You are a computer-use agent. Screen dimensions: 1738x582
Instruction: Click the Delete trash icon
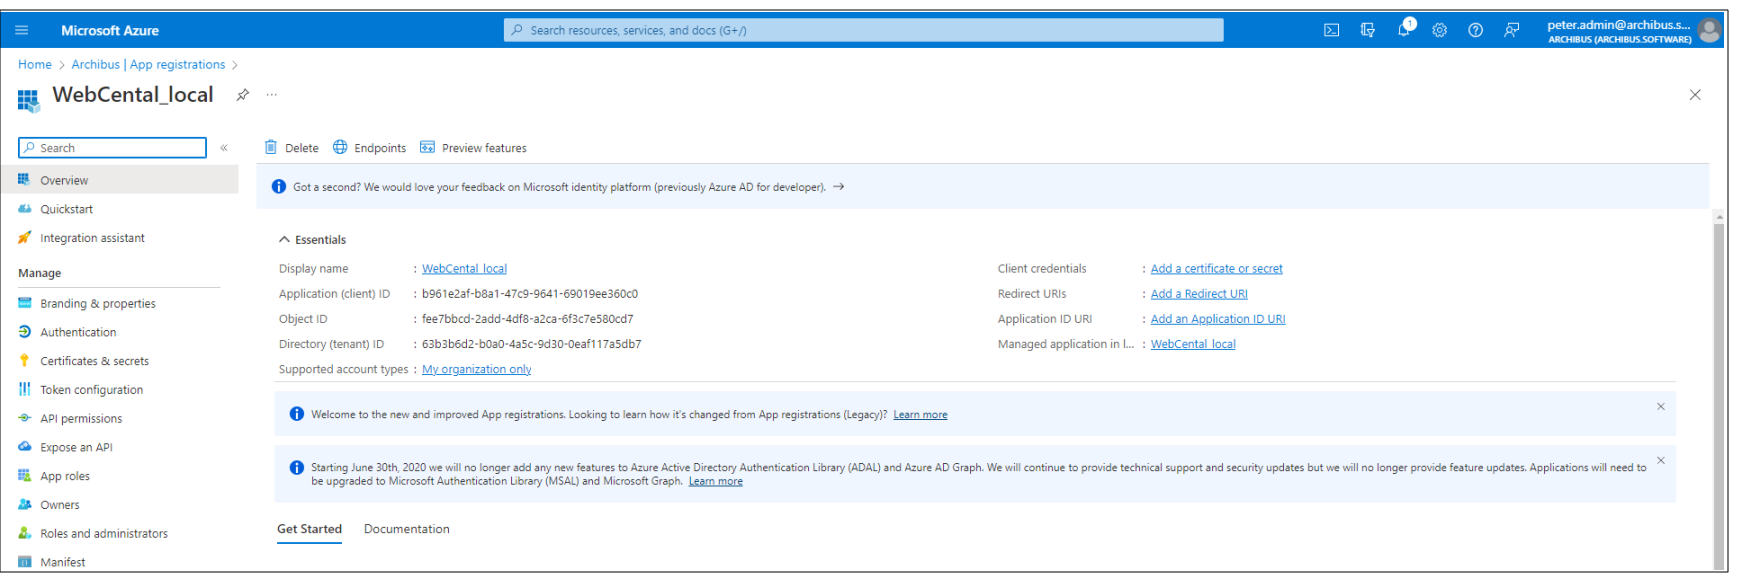click(x=271, y=147)
